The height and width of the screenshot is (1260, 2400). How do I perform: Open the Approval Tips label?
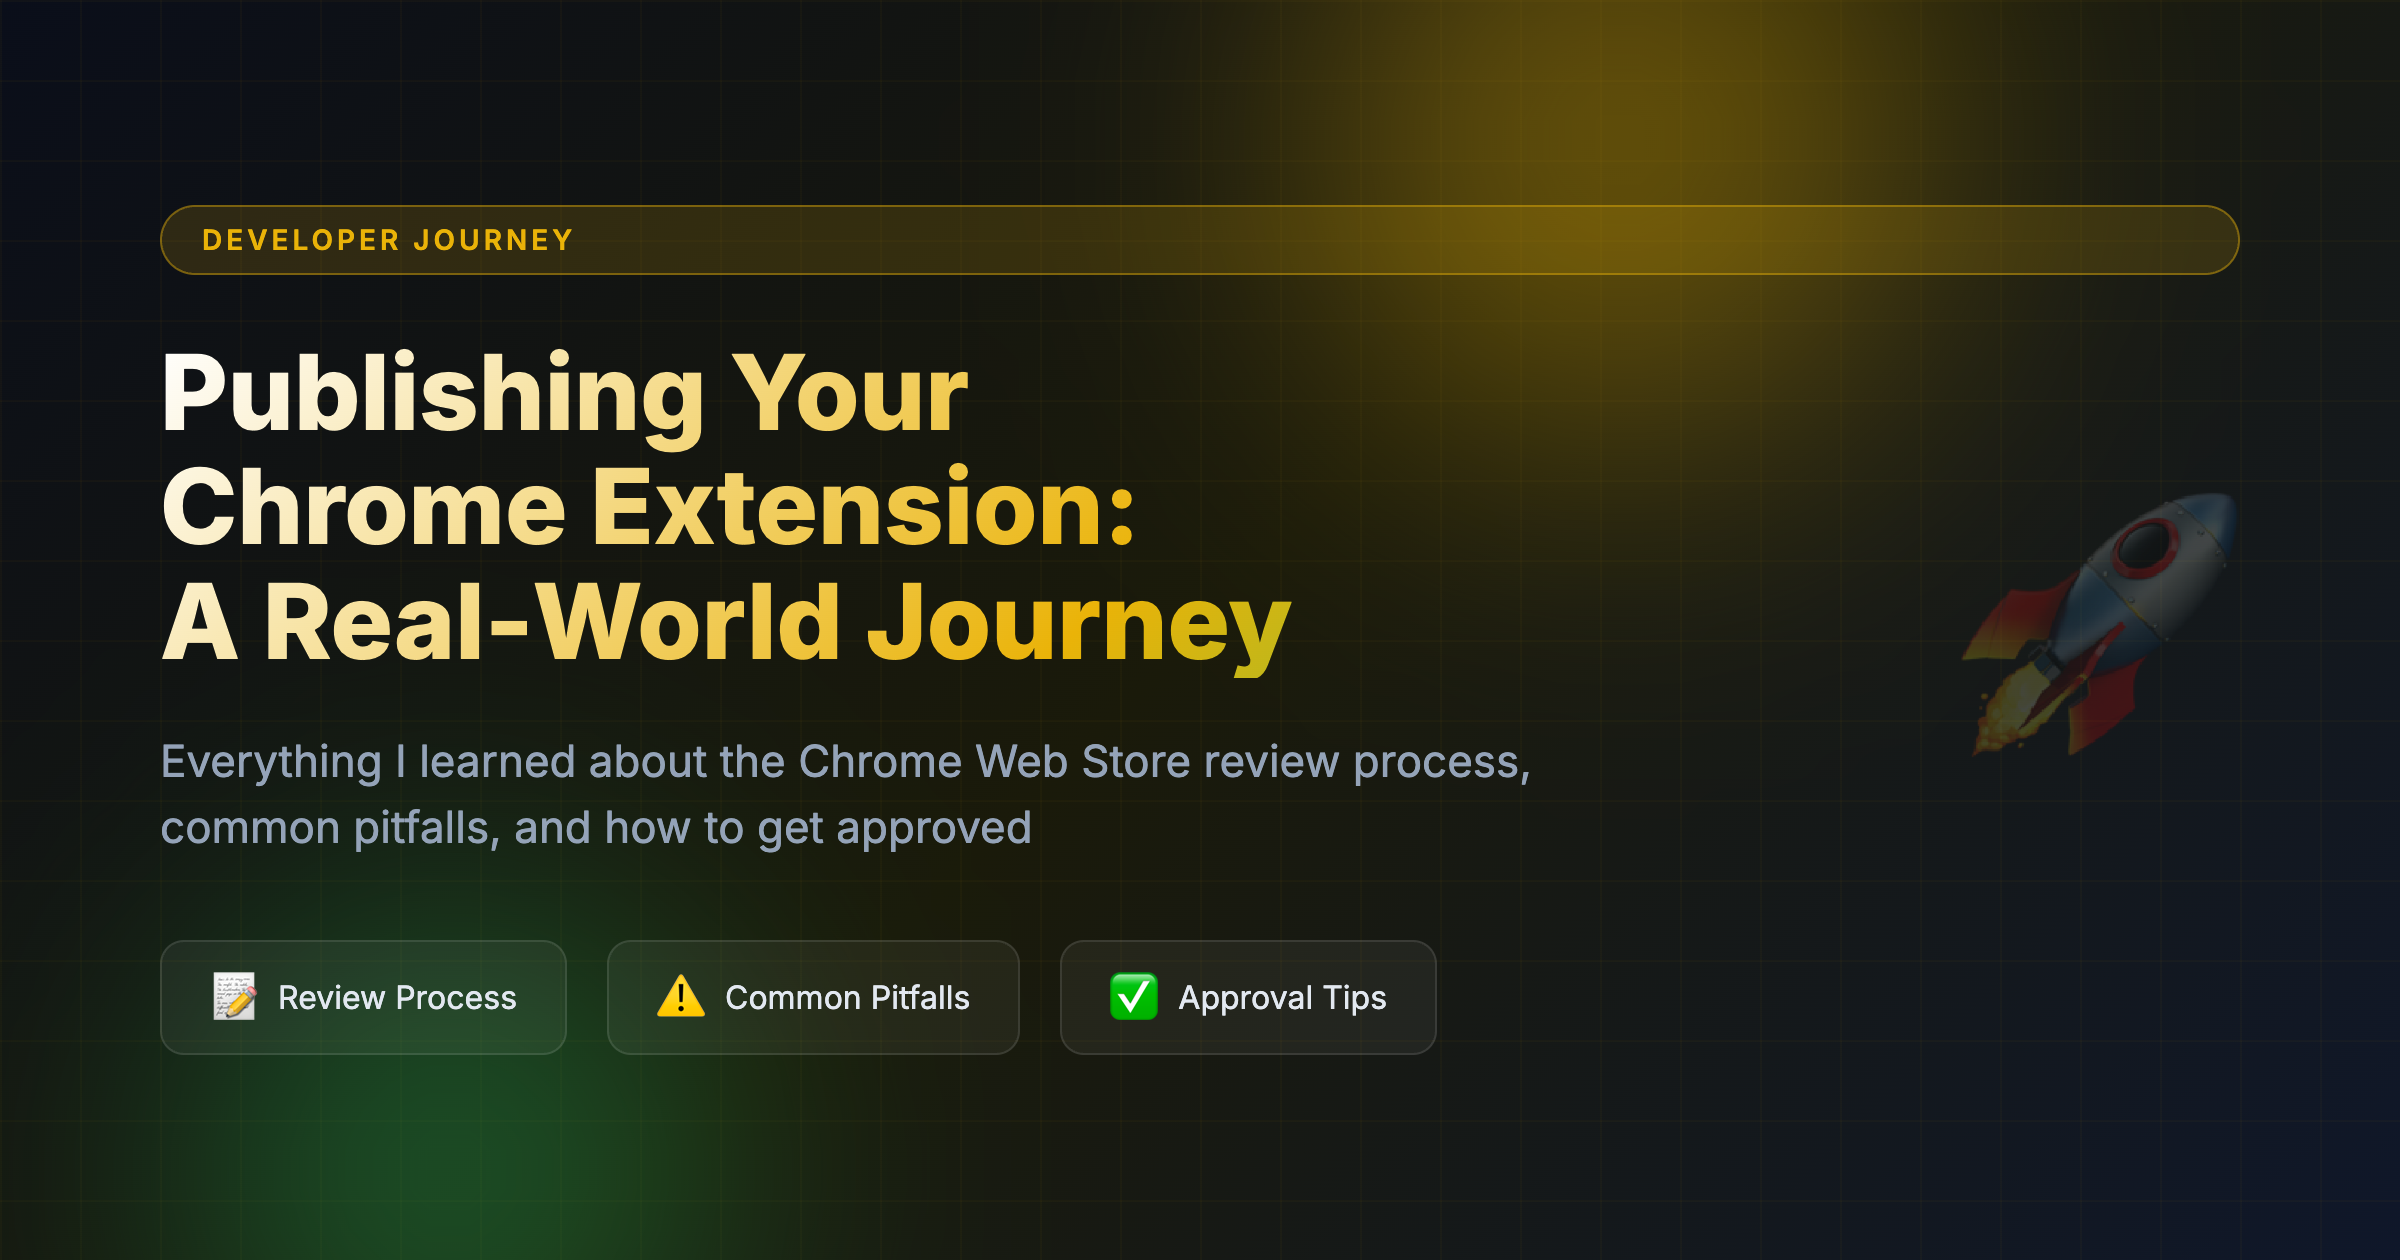(x=1282, y=998)
